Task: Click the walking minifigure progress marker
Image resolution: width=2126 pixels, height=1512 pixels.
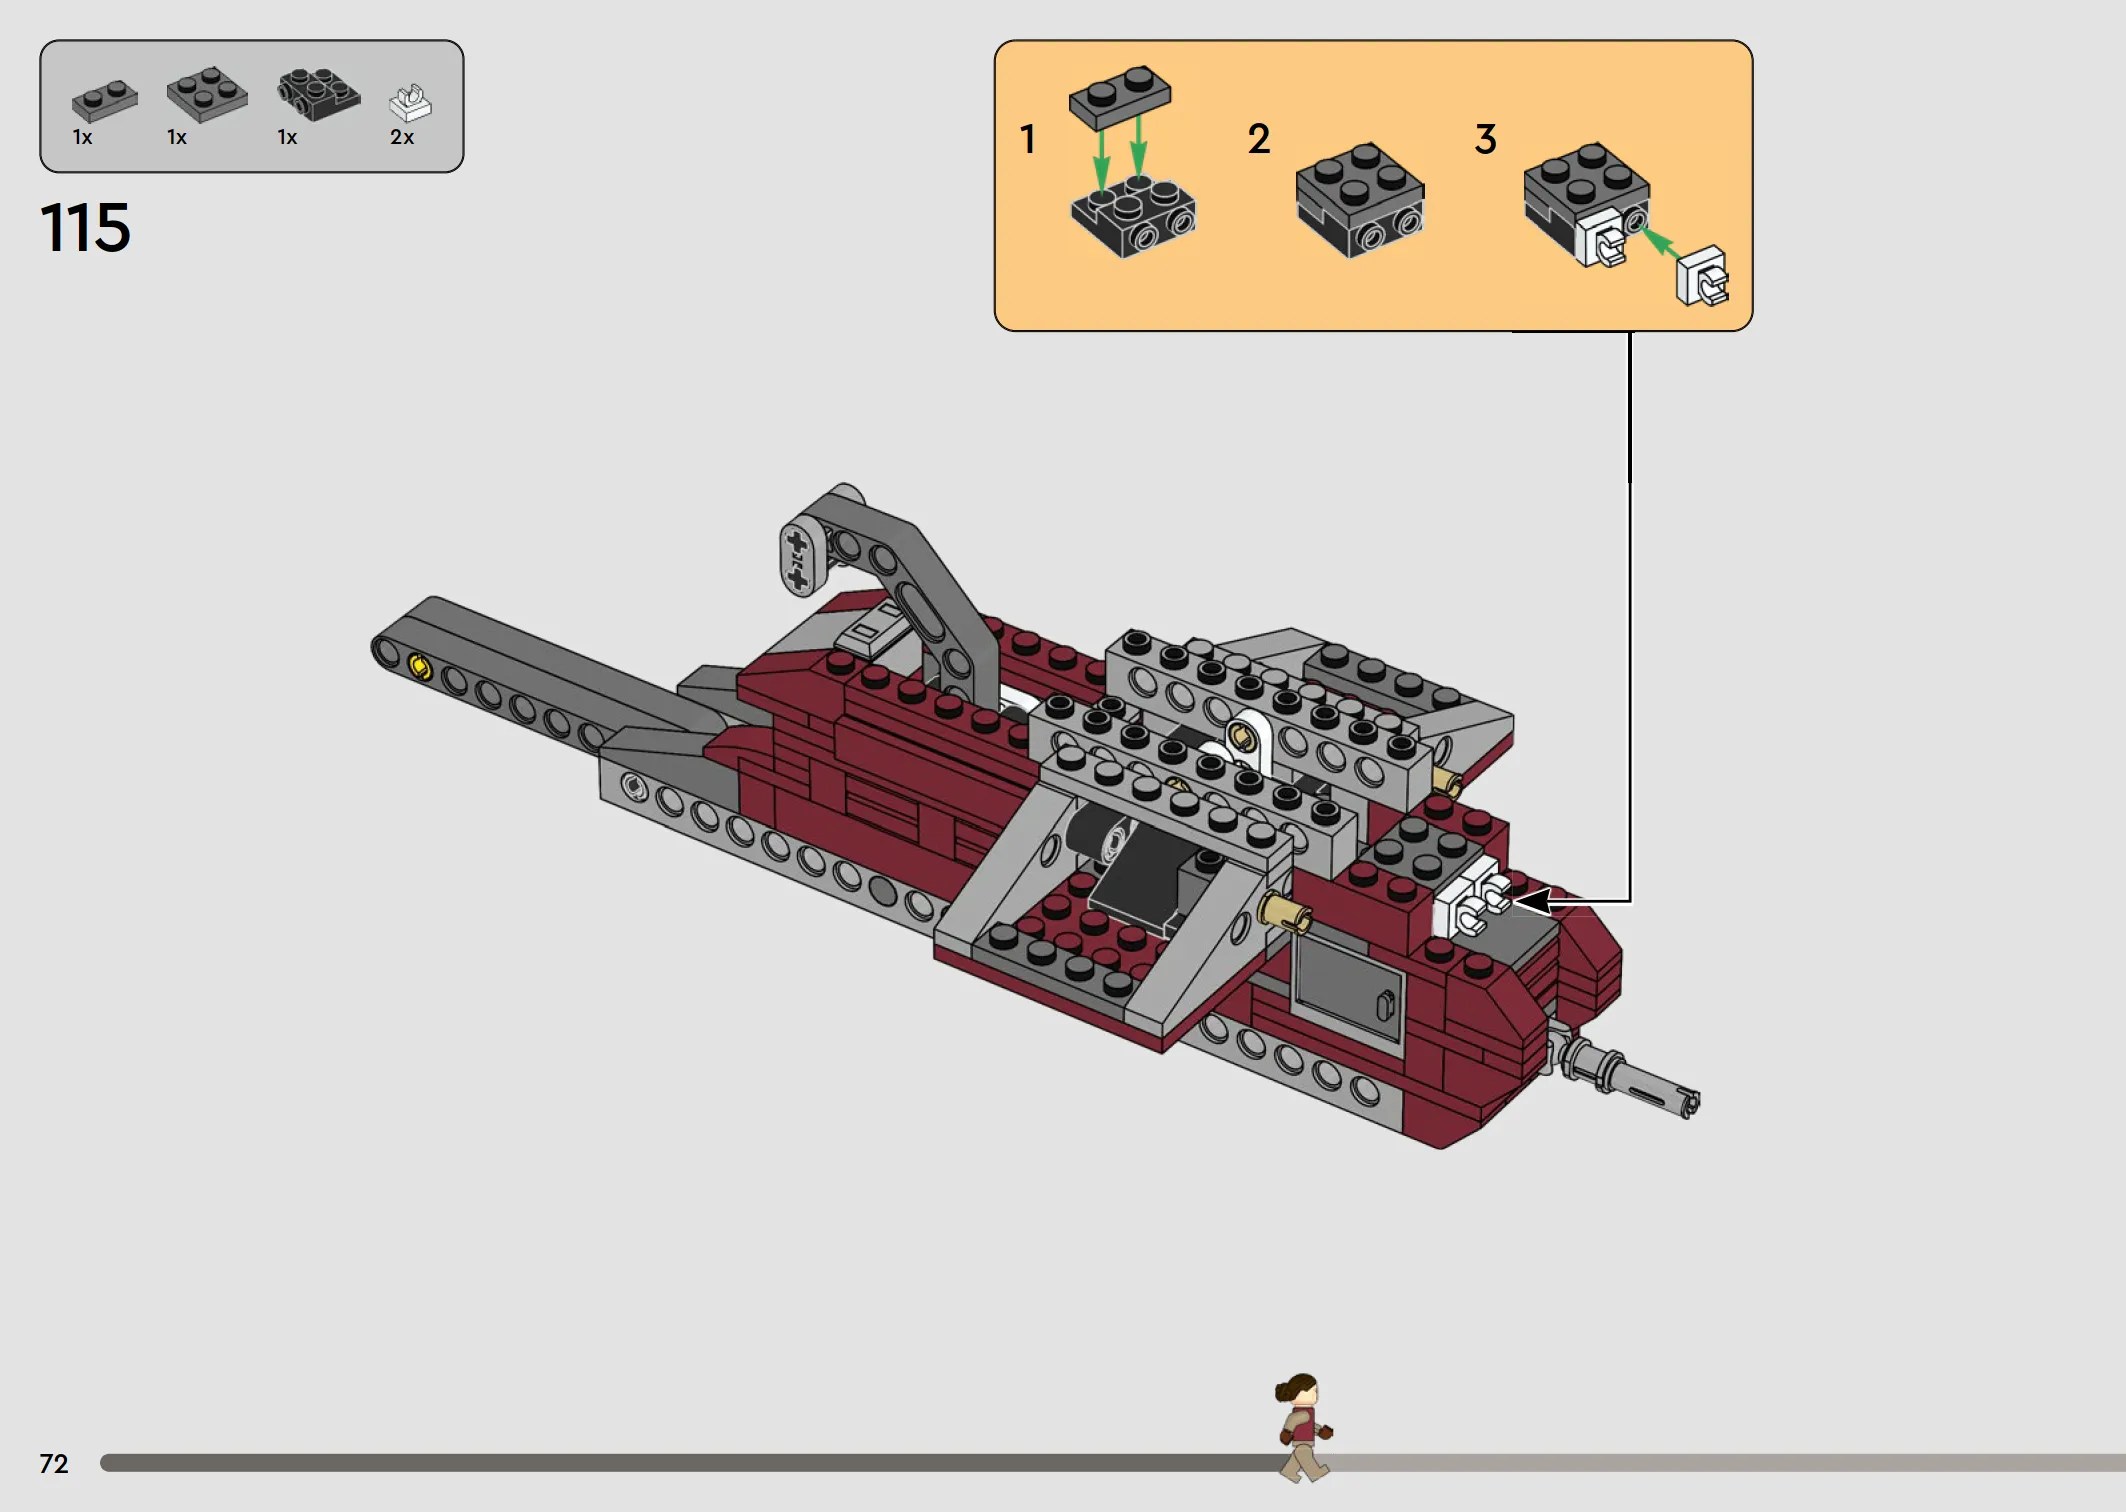Action: point(1303,1427)
